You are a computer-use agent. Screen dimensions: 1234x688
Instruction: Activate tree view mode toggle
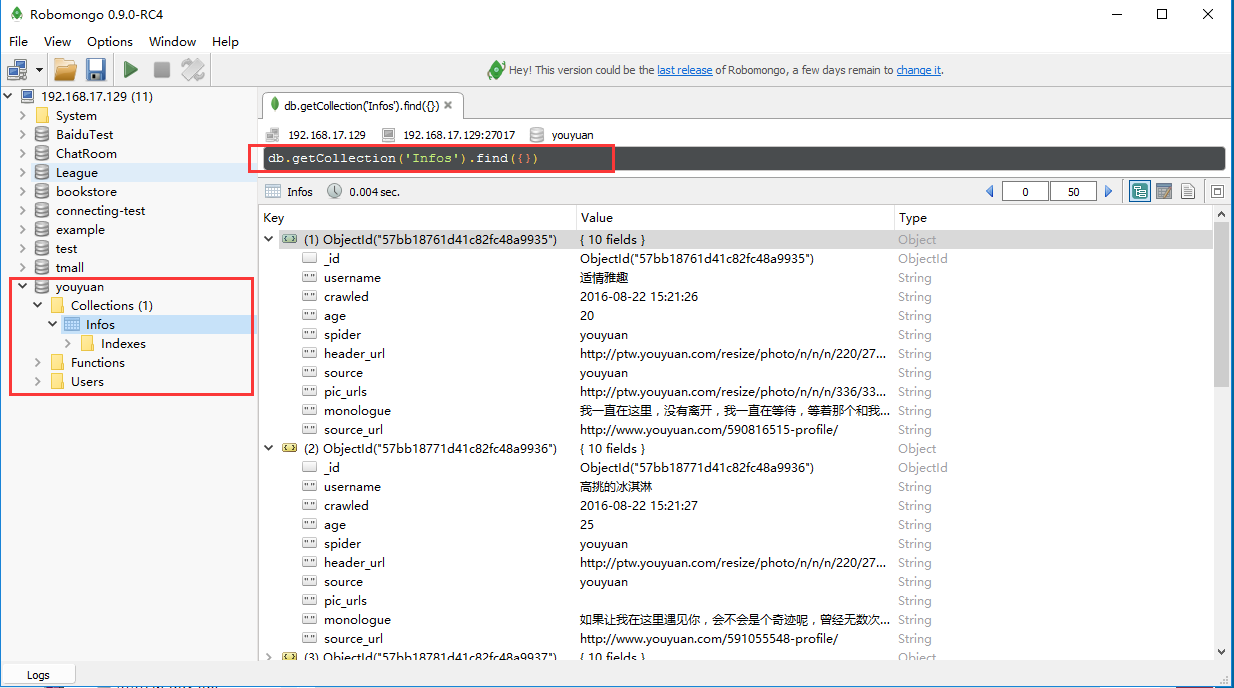click(x=1139, y=192)
